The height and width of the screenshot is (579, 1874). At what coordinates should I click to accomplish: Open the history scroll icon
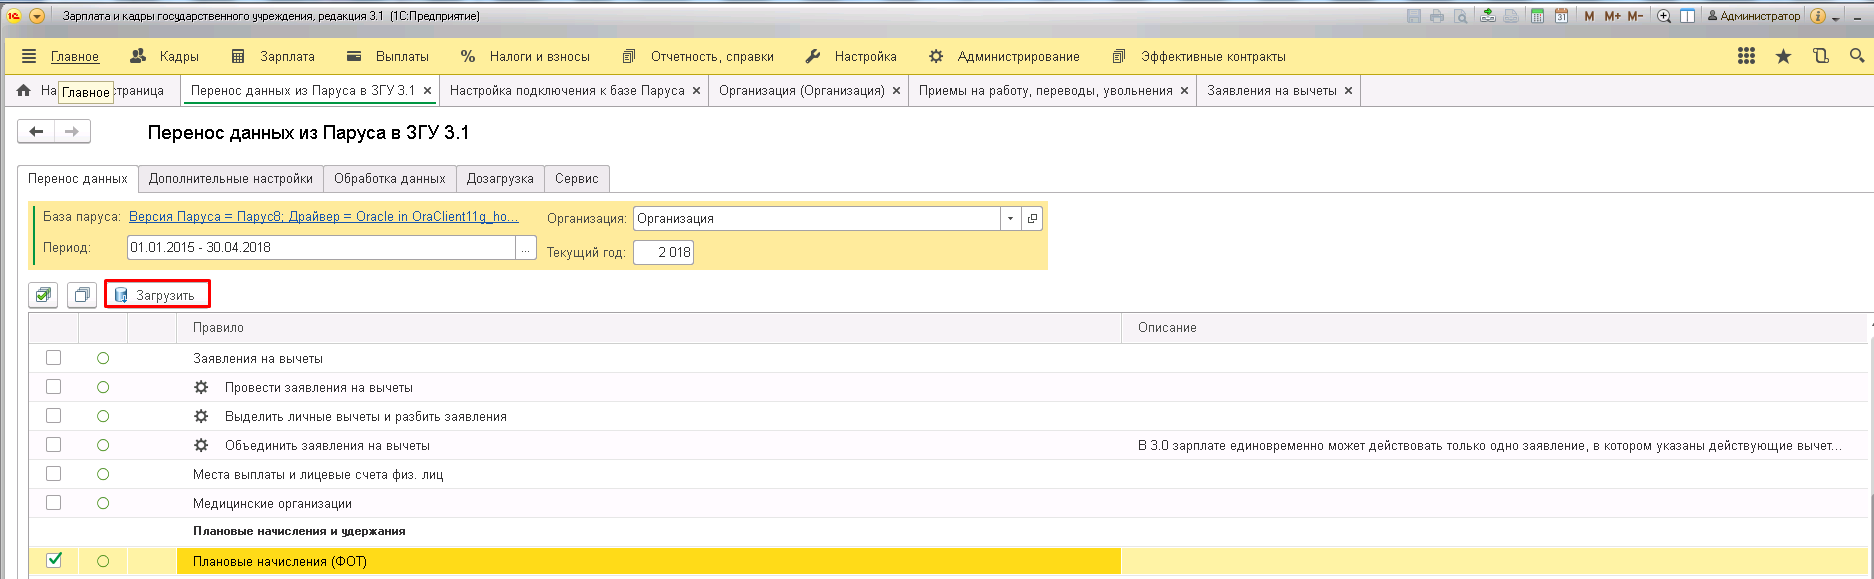click(x=1820, y=57)
